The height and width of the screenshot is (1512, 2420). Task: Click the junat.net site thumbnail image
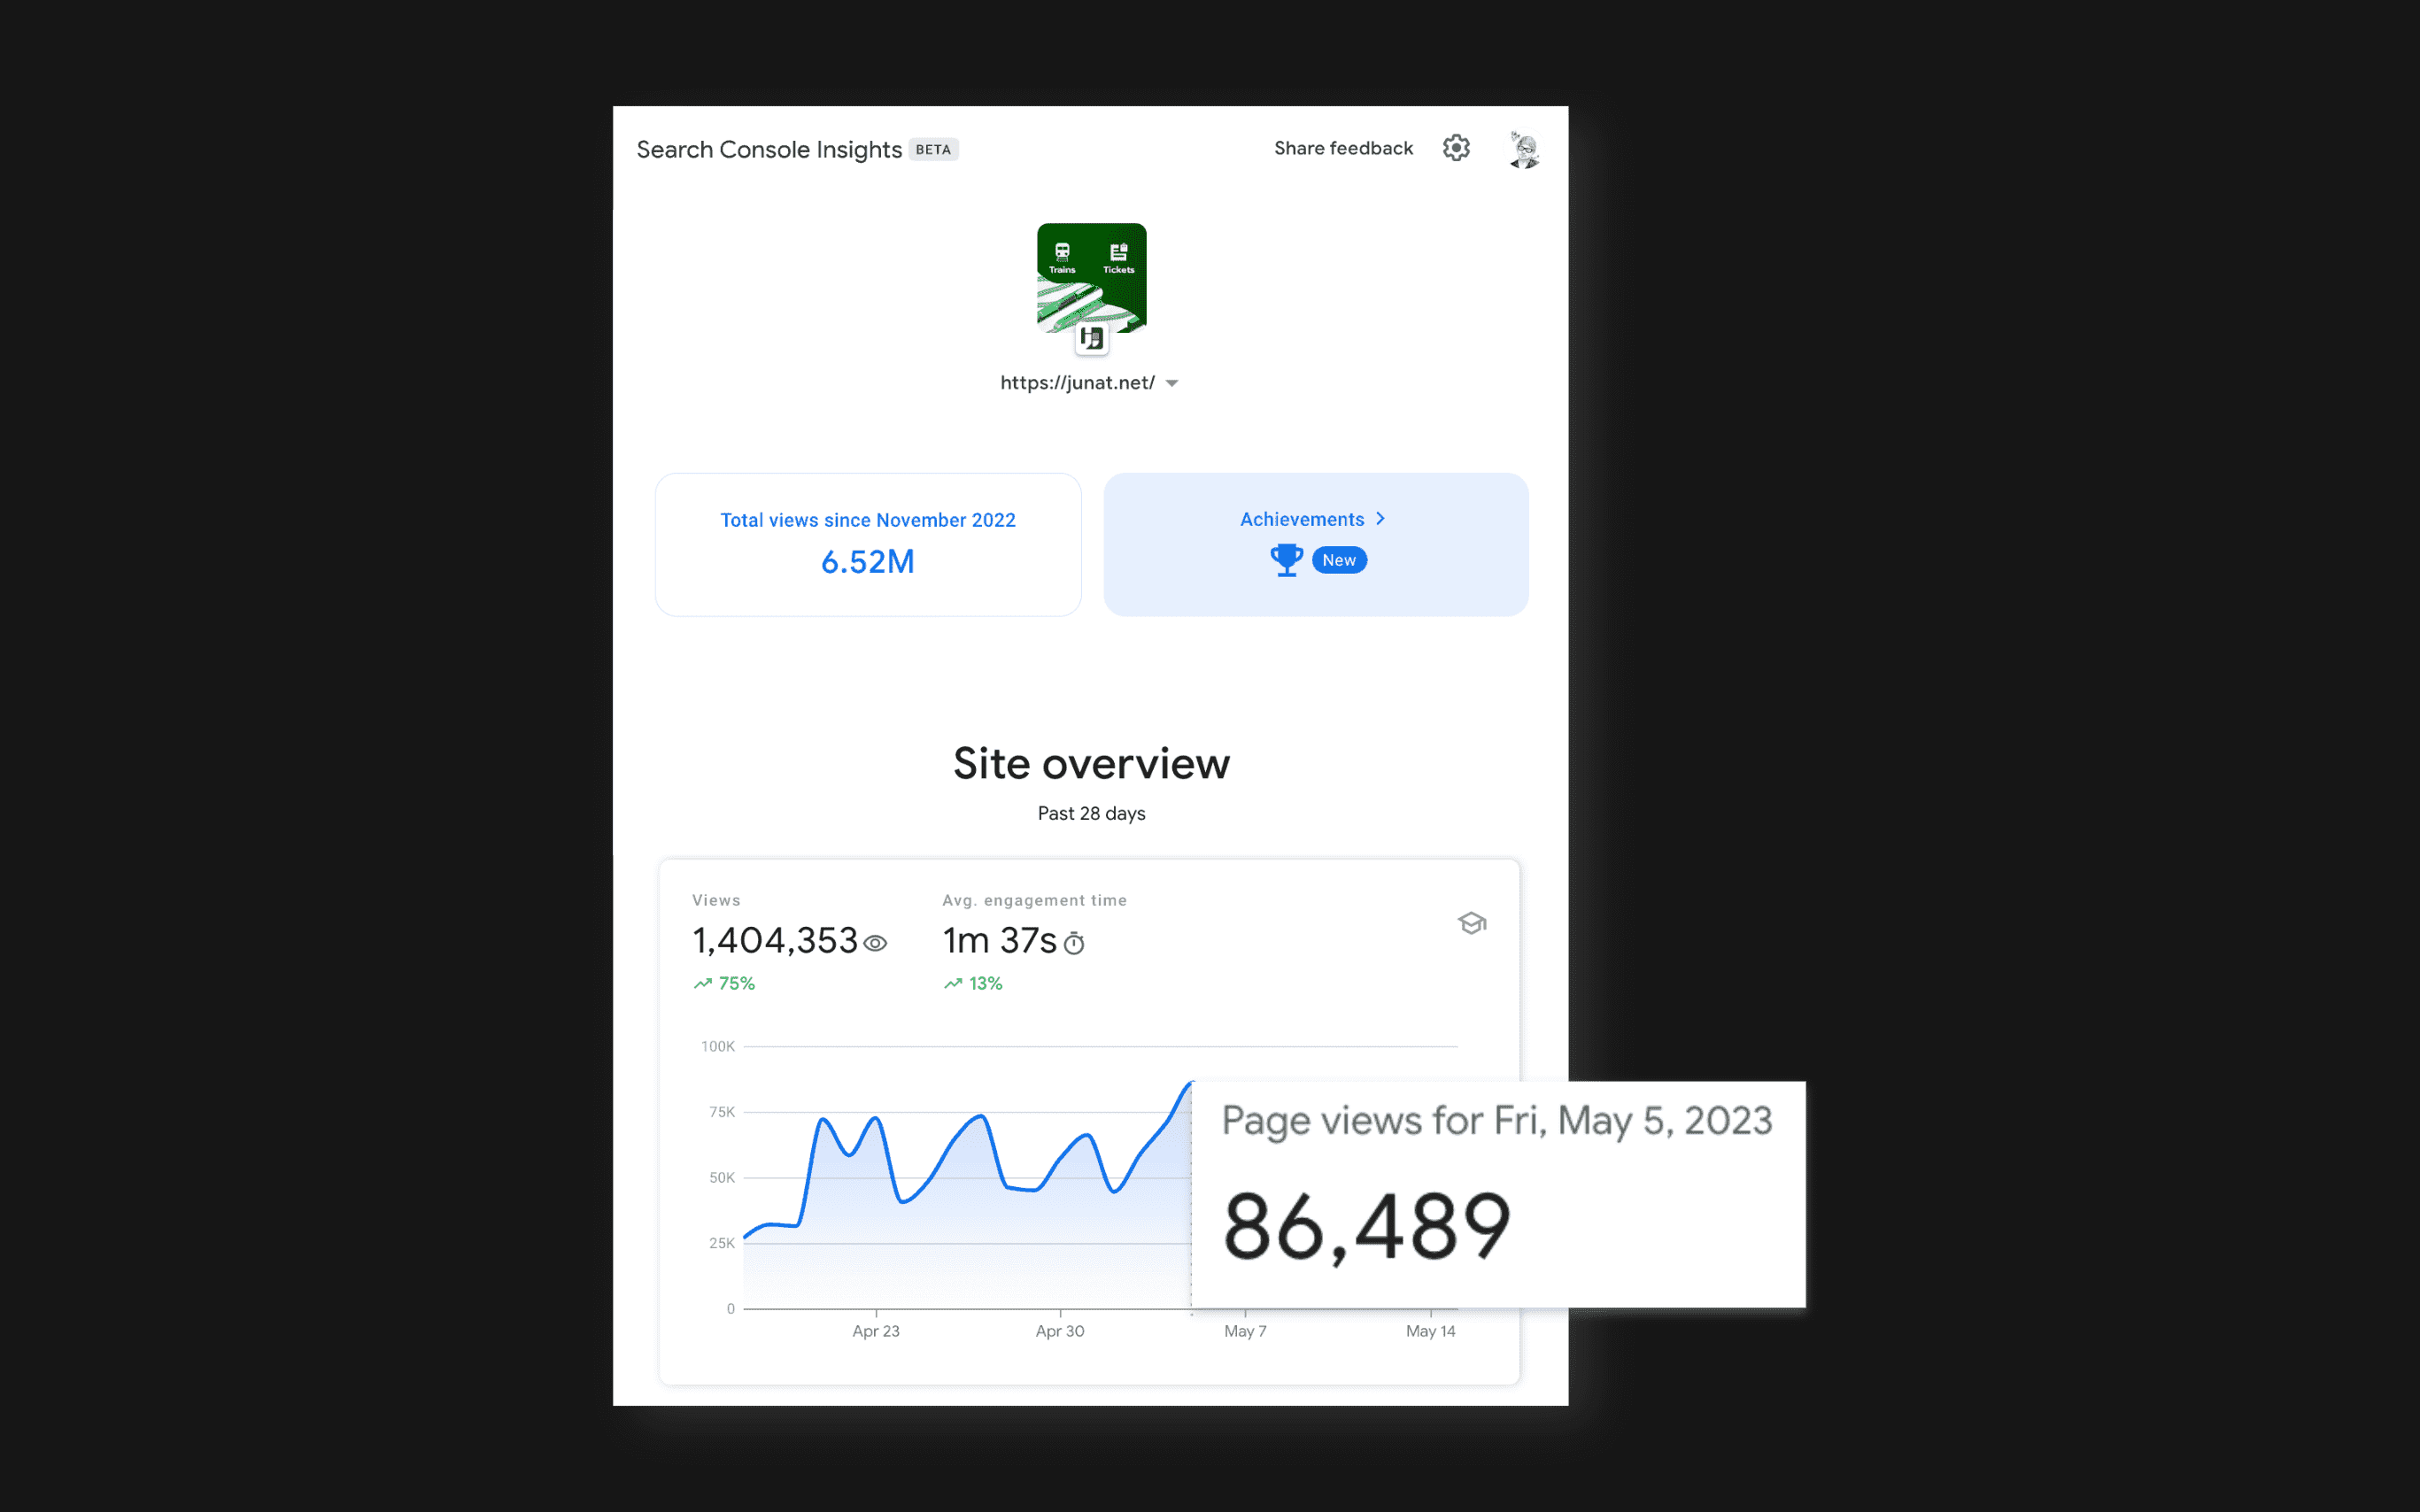tap(1091, 277)
